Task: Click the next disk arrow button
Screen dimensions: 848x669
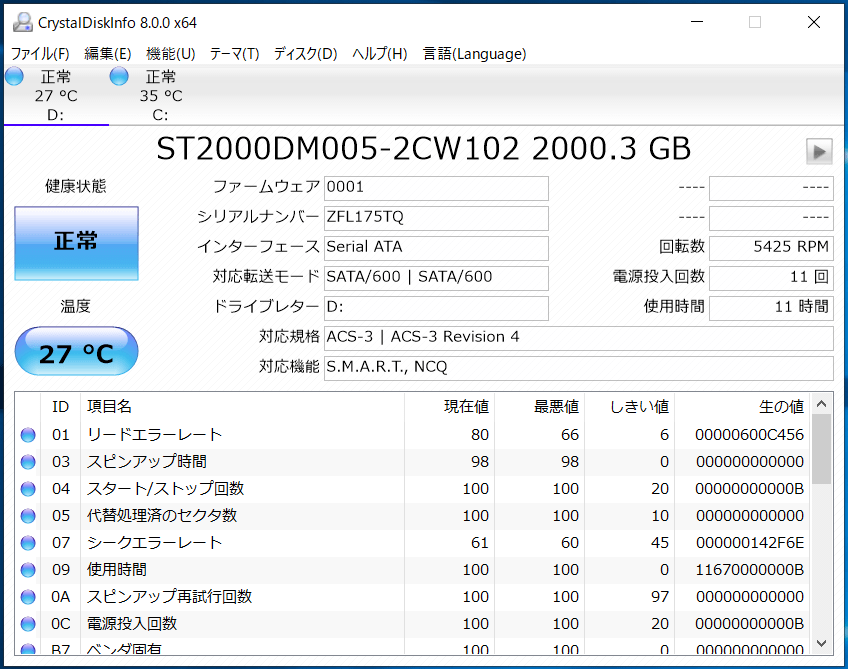Action: [819, 151]
